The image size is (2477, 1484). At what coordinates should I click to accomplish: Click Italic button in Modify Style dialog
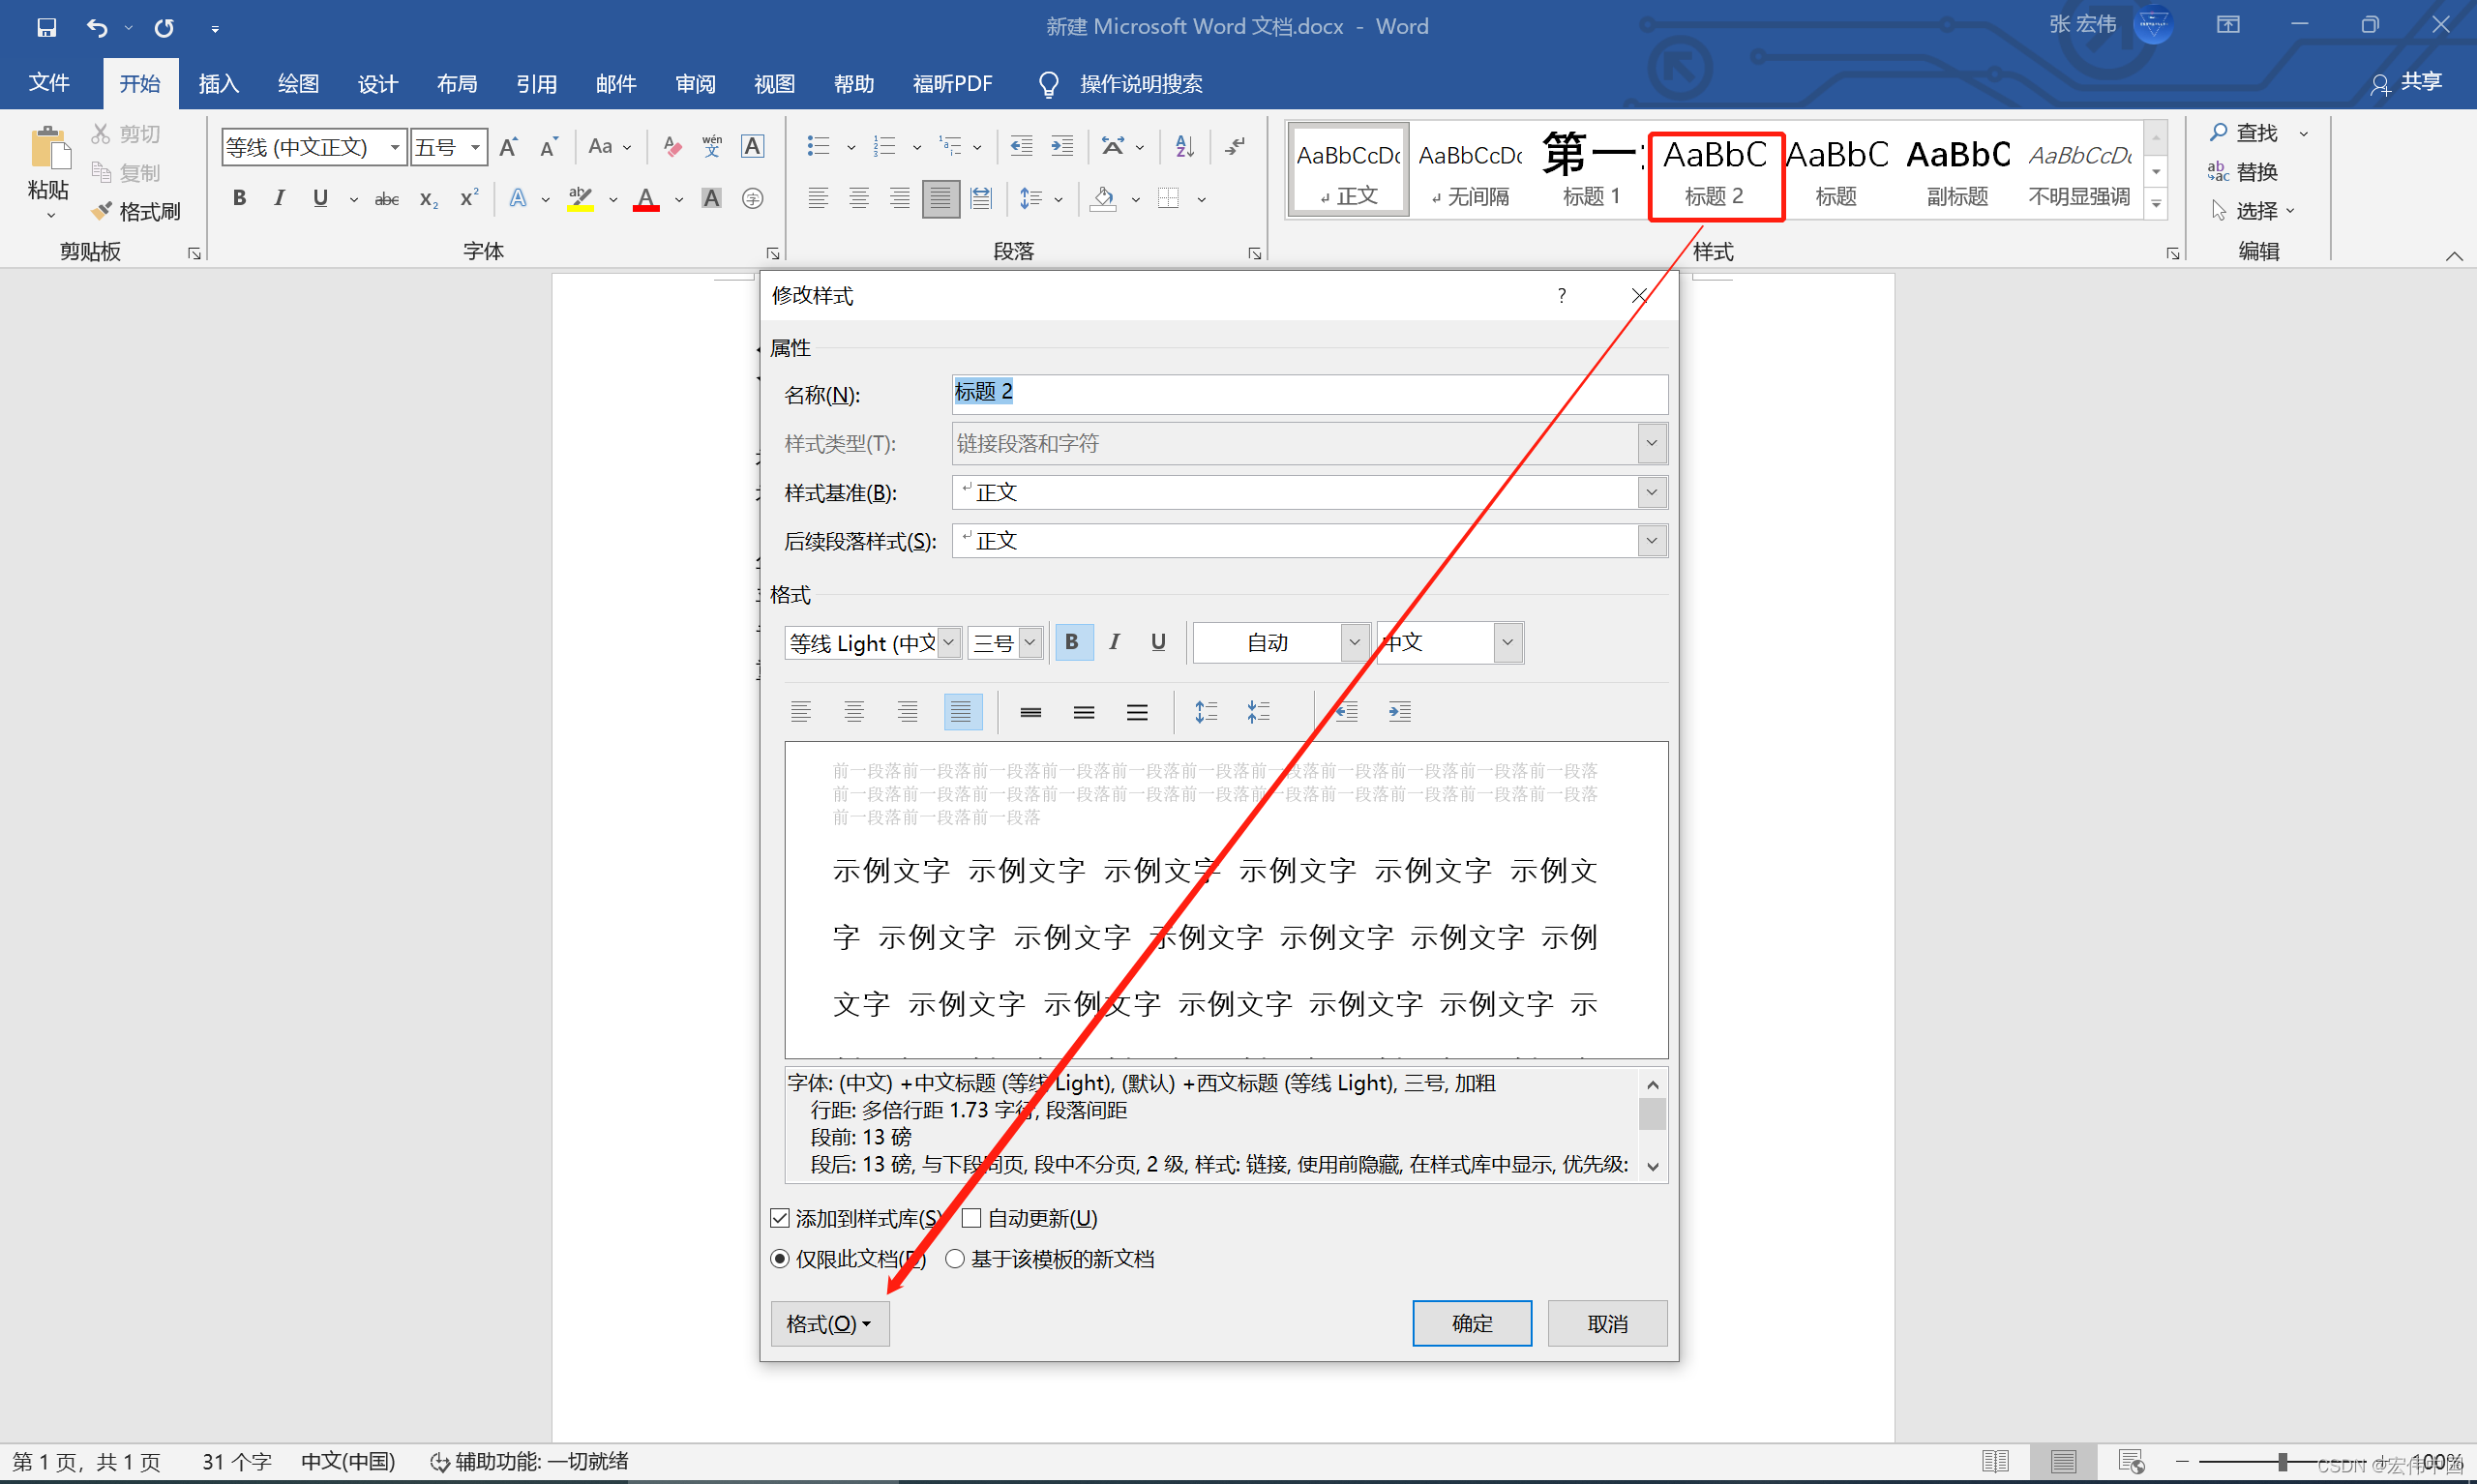[x=1114, y=642]
